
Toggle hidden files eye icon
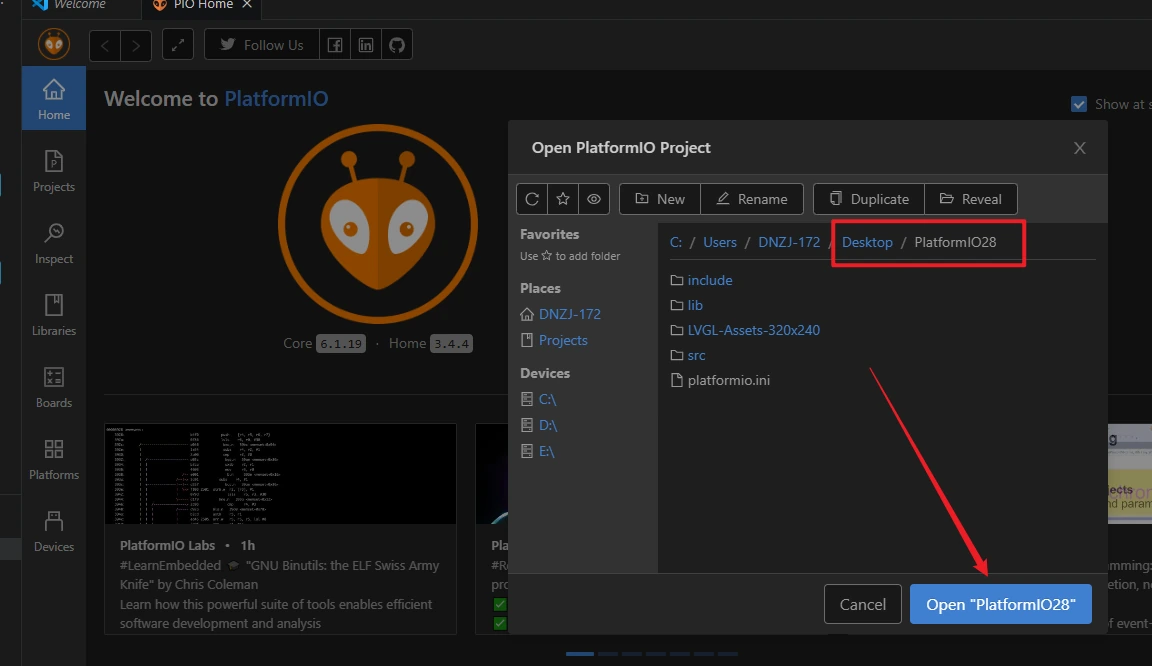[594, 199]
